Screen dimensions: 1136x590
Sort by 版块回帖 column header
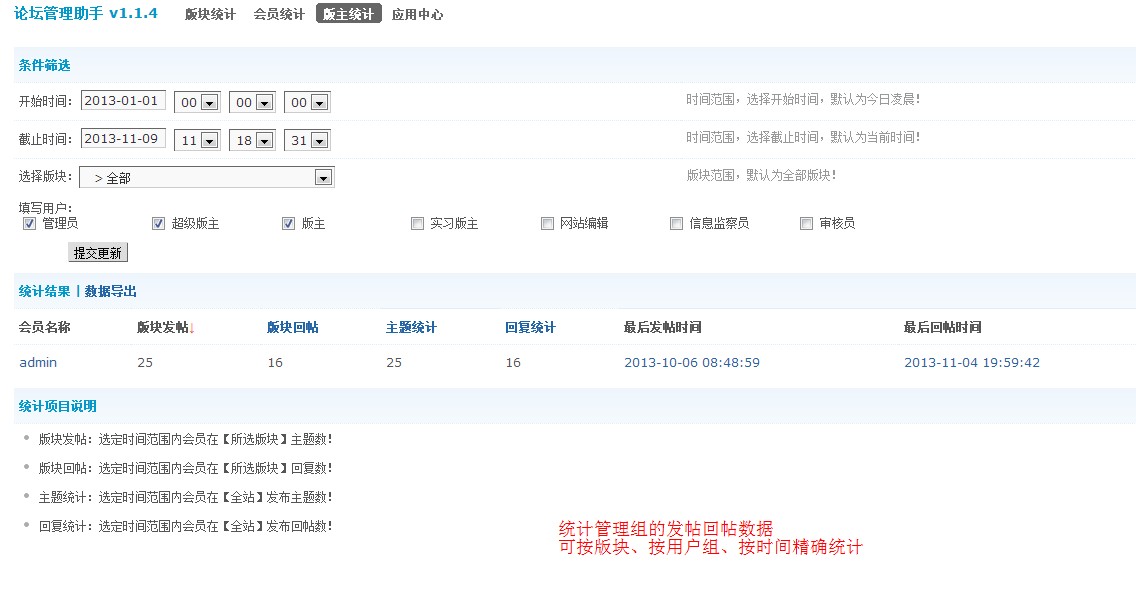293,328
